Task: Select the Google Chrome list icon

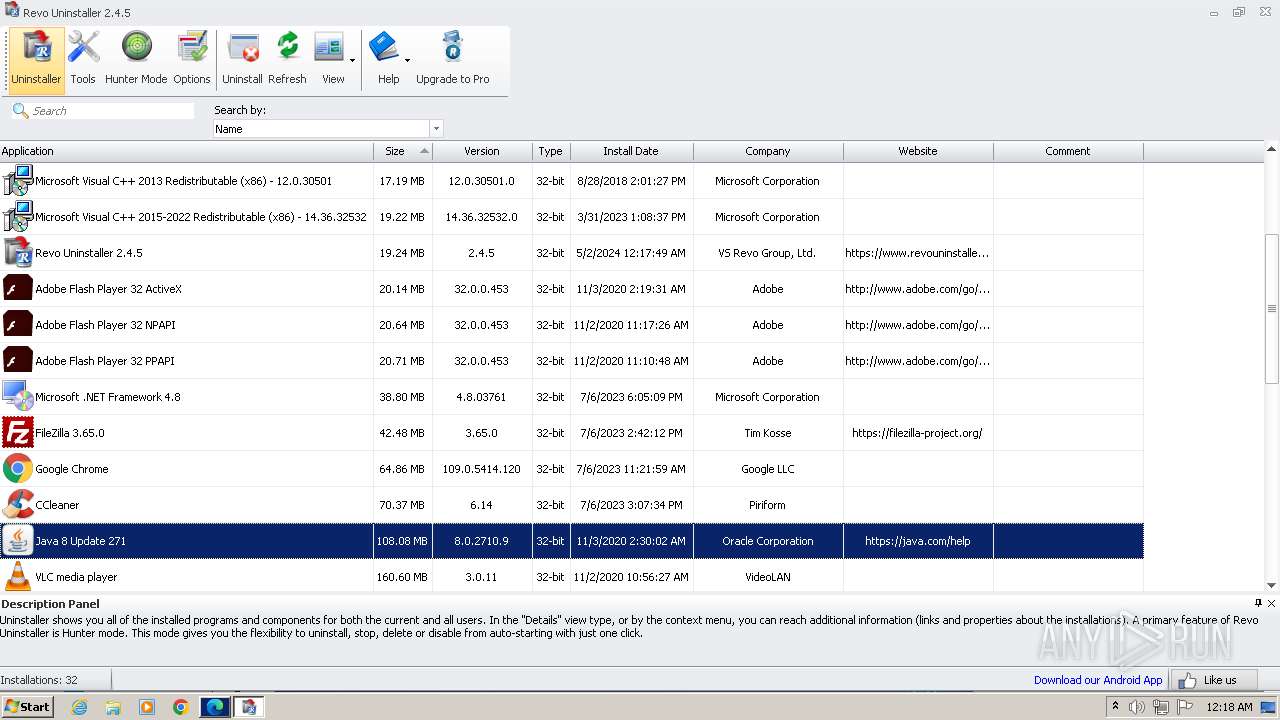Action: (18, 469)
